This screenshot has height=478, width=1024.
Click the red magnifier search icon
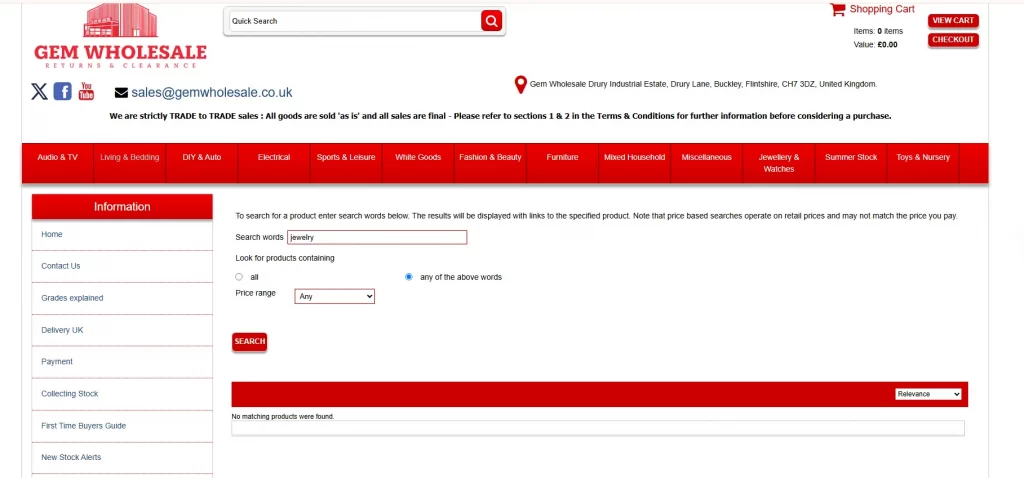(x=491, y=21)
